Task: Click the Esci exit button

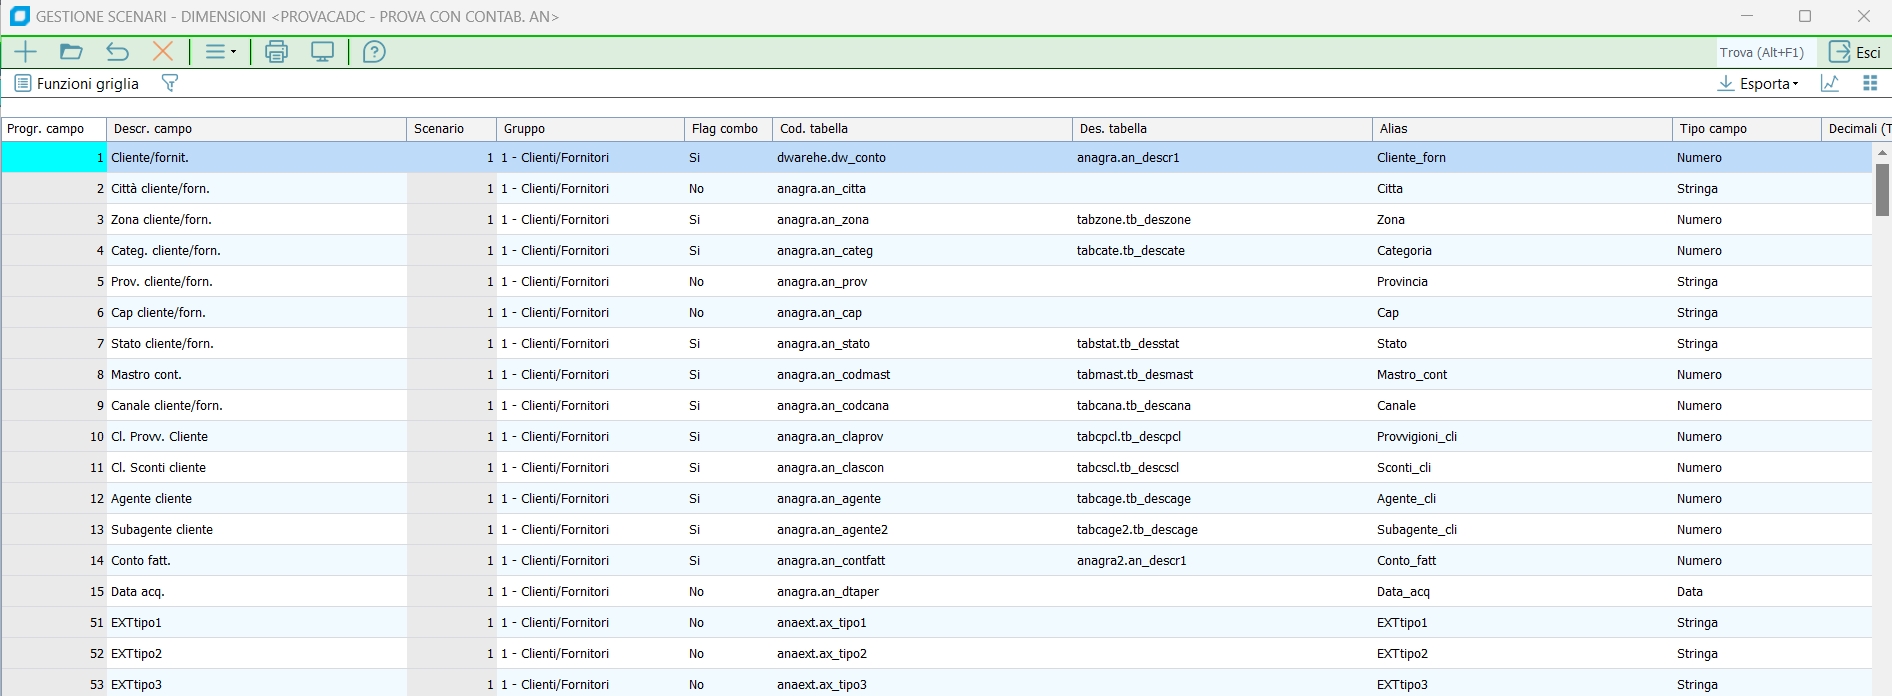Action: [x=1855, y=52]
